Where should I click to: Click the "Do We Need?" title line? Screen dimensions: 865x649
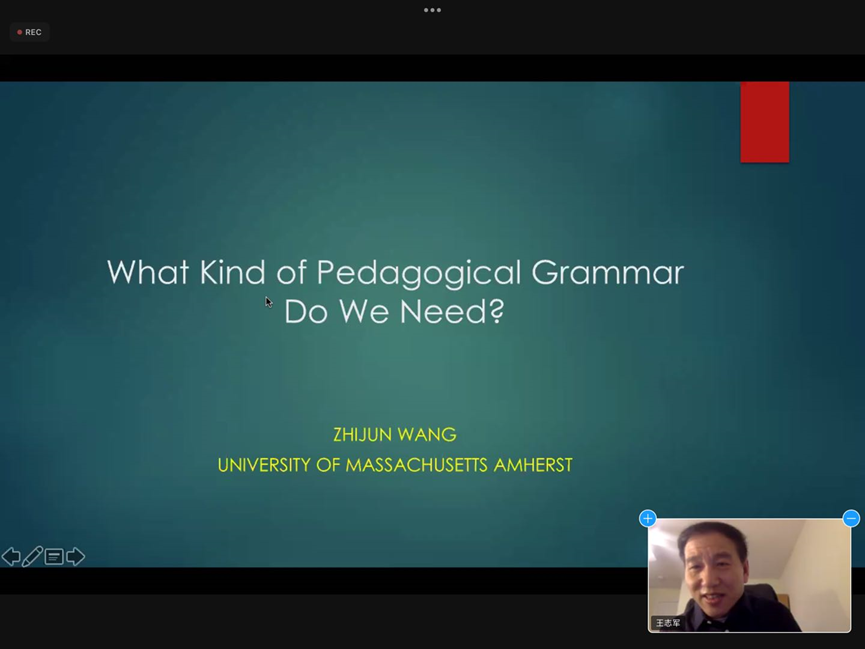pos(394,311)
